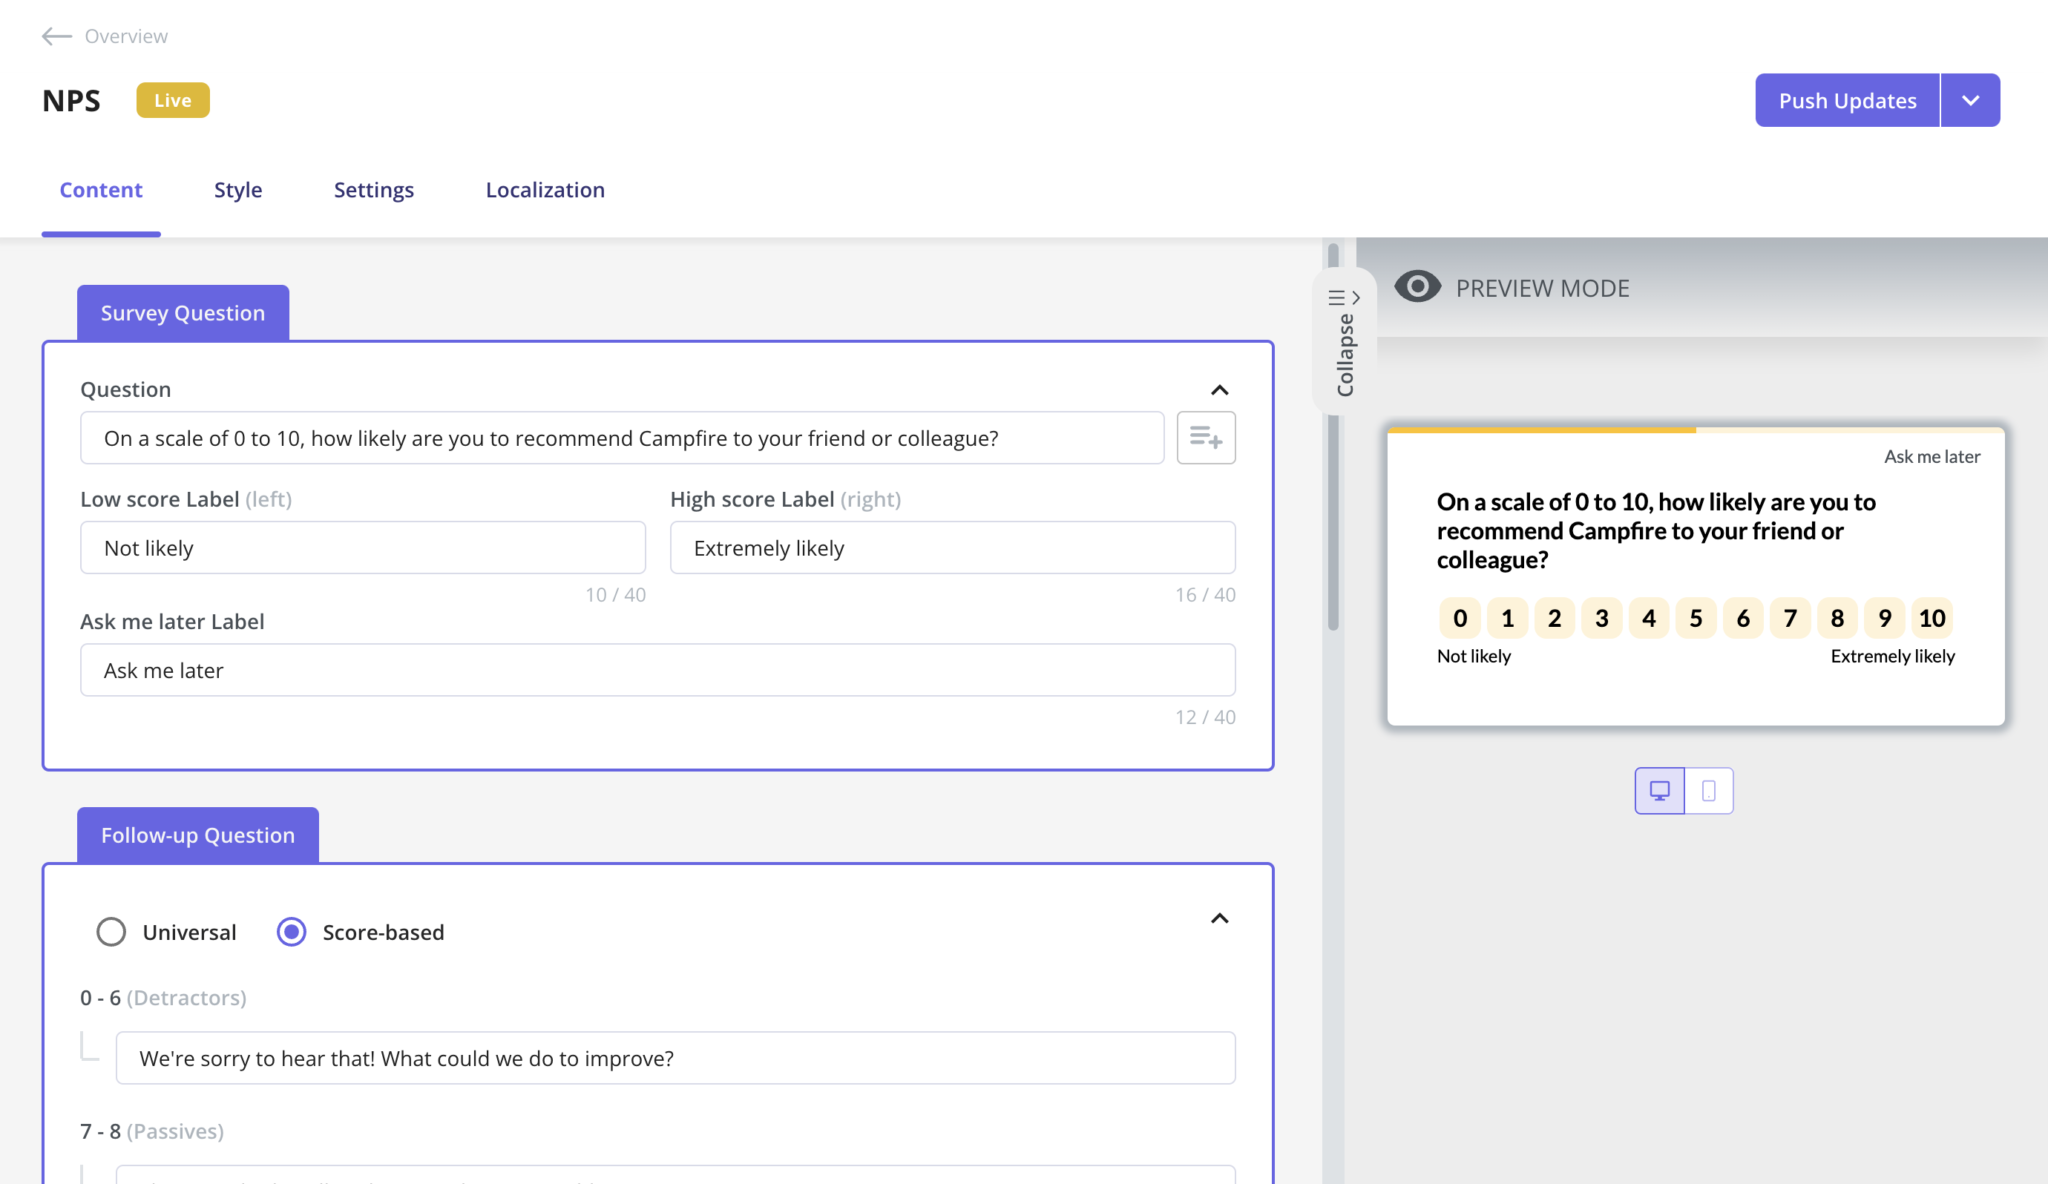This screenshot has width=2048, height=1184.
Task: Select score 10 in the survey preview
Action: [1932, 618]
